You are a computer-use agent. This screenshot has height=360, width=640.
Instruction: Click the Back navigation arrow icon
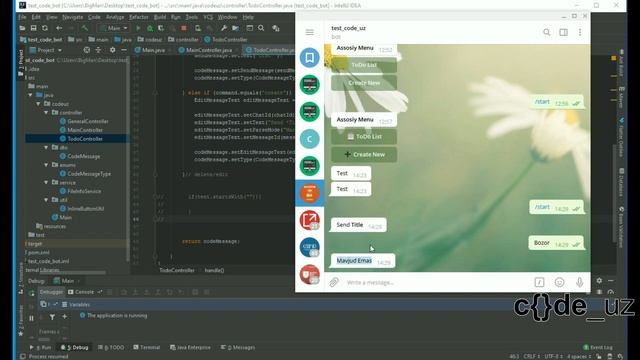pos(59,28)
